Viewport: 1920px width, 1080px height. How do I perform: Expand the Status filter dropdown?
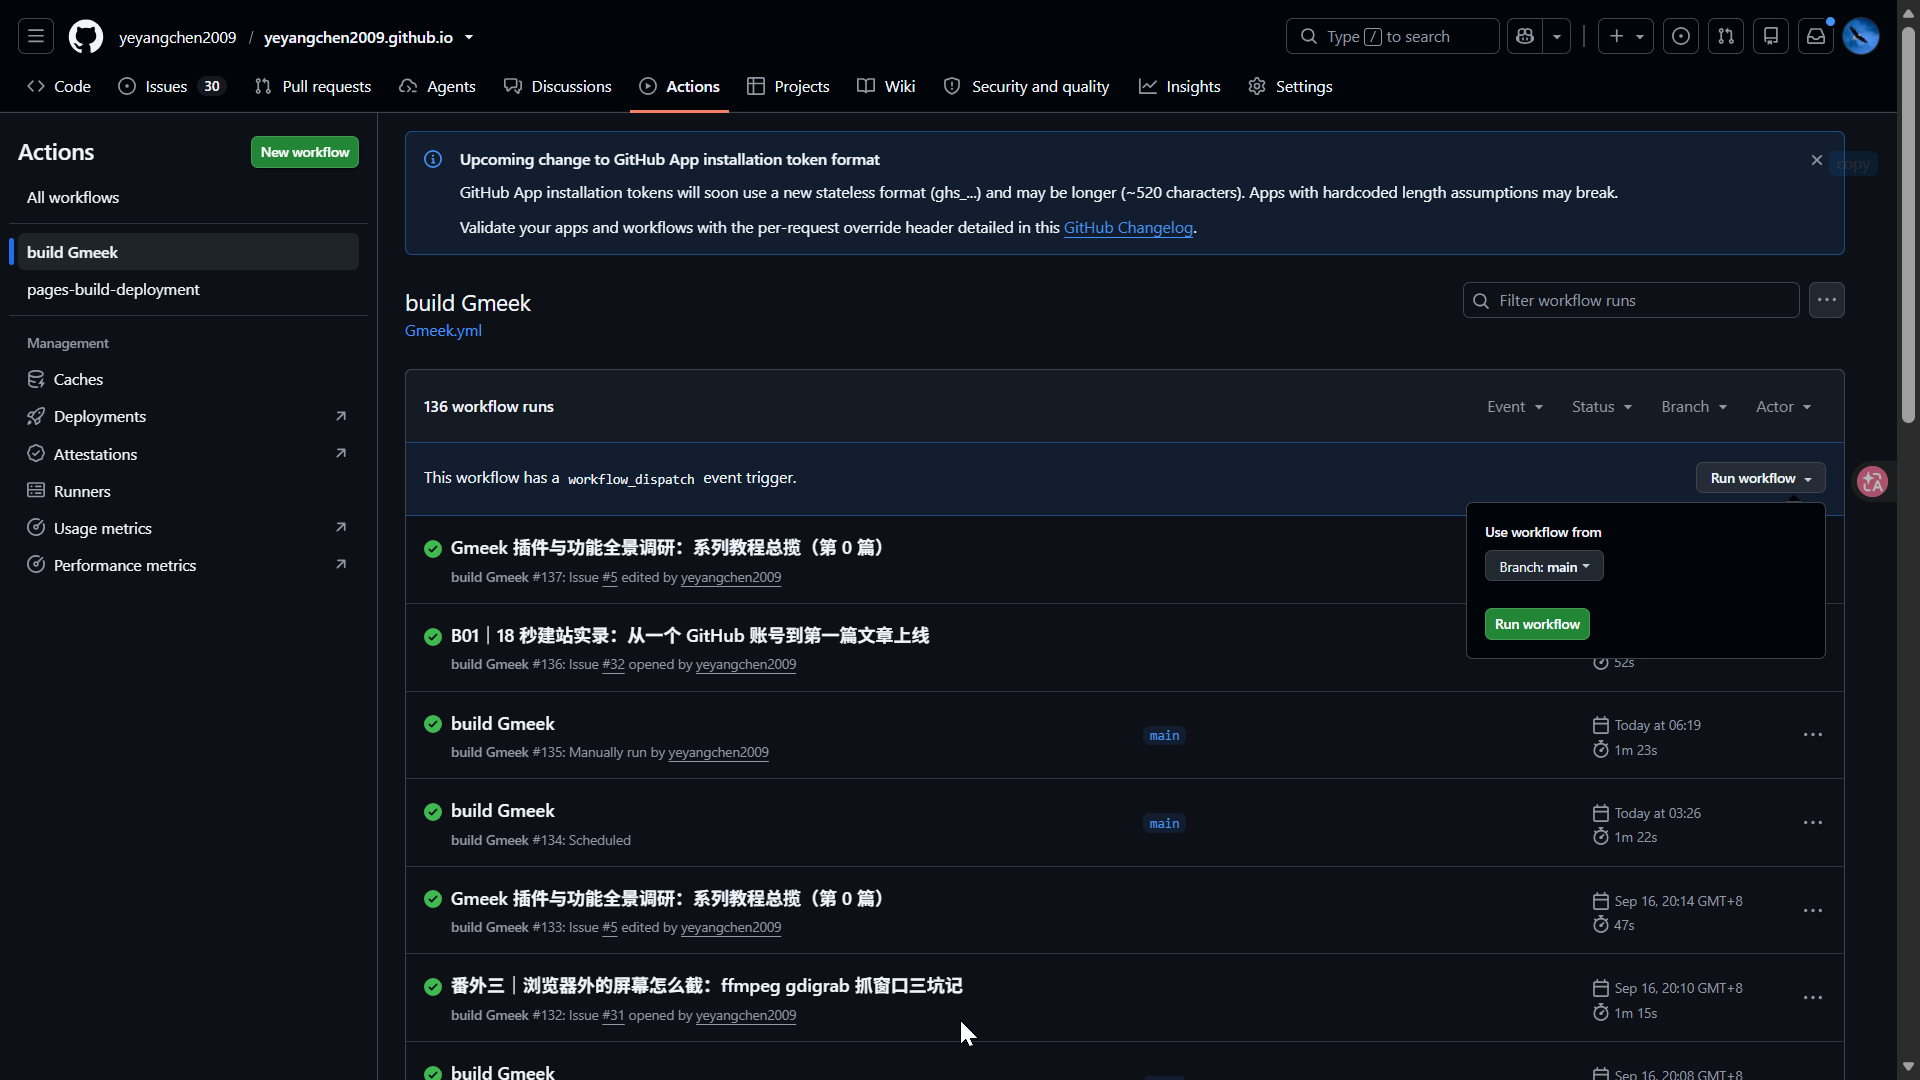click(1602, 407)
